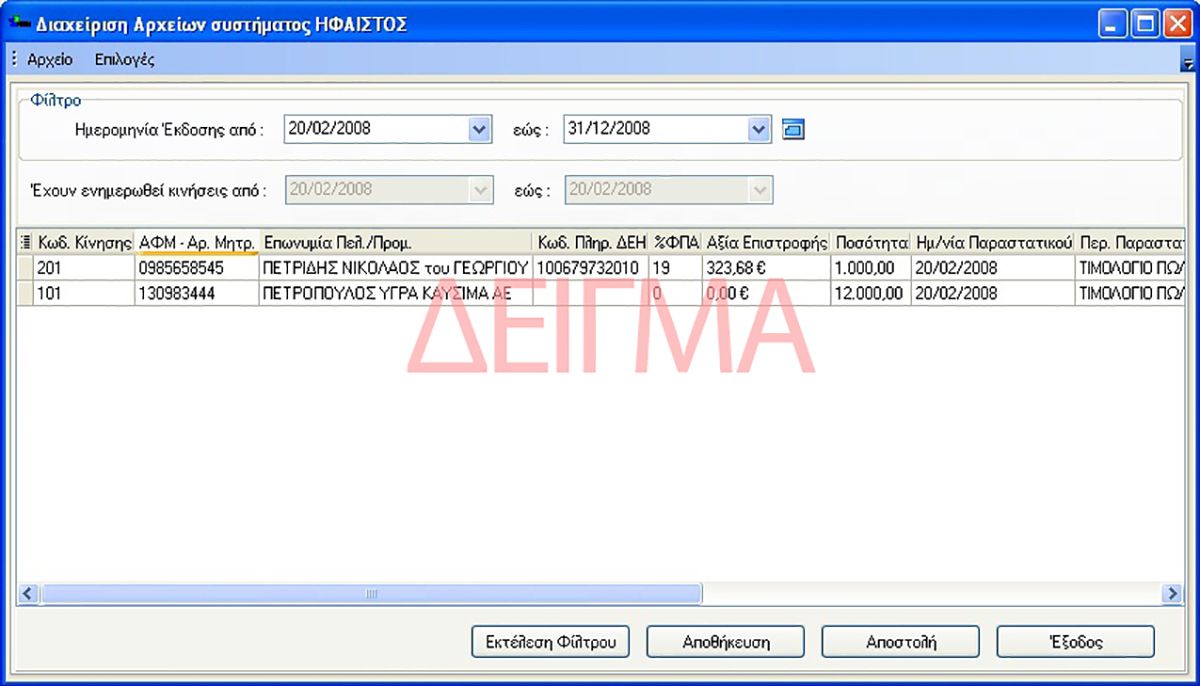Open the Αρχείο menu
This screenshot has width=1200, height=686.
pos(50,59)
